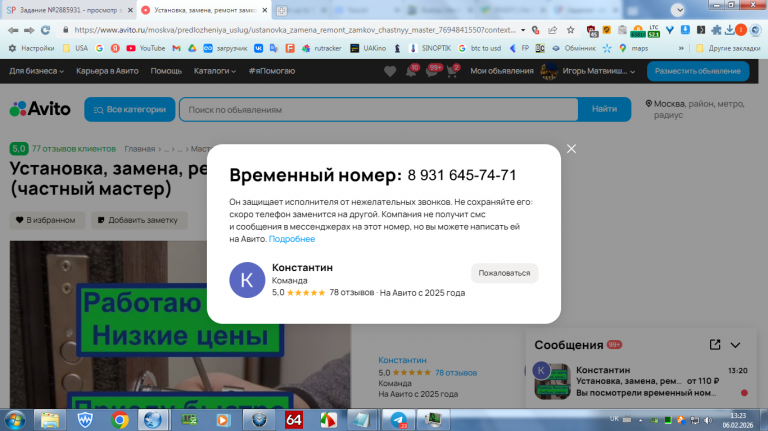Open the #яПомогаю link
The image size is (768, 431).
coord(272,71)
